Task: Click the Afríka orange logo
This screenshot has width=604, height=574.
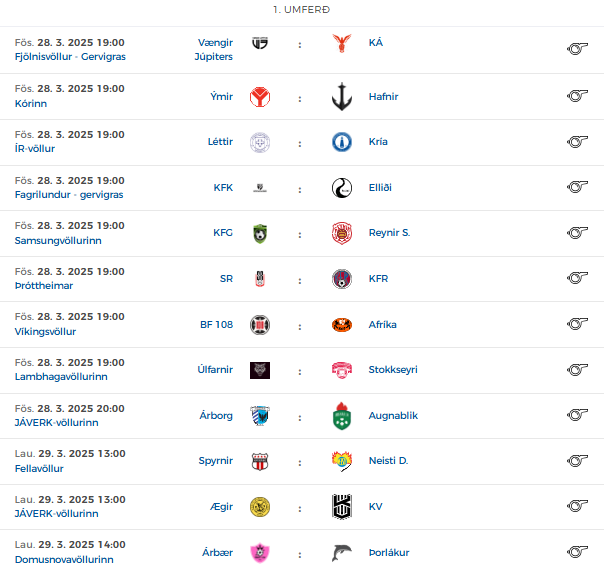Action: point(342,325)
